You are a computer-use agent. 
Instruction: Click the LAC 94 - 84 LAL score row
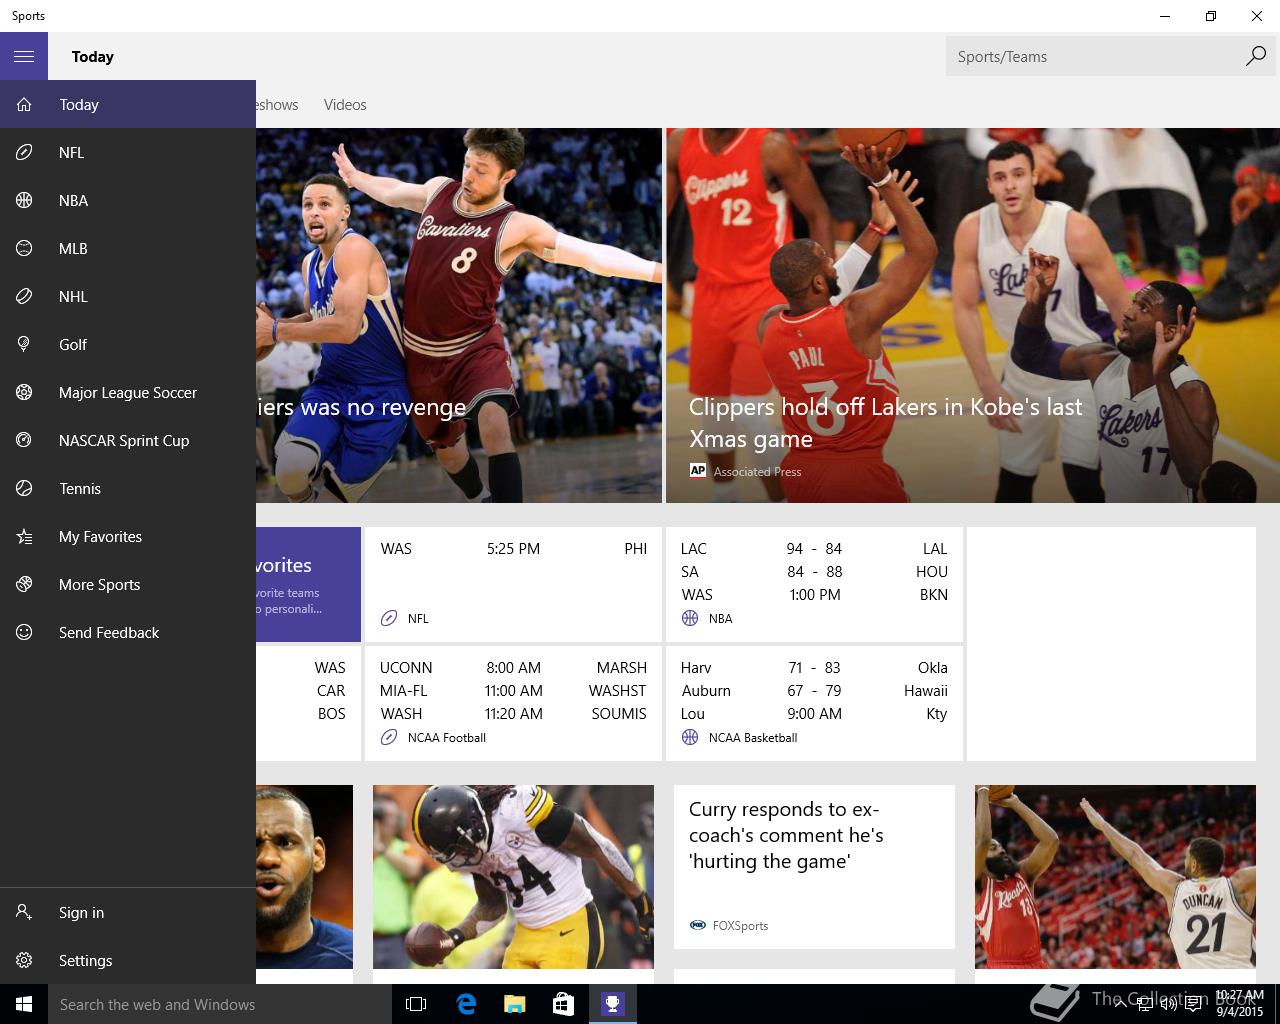814,549
